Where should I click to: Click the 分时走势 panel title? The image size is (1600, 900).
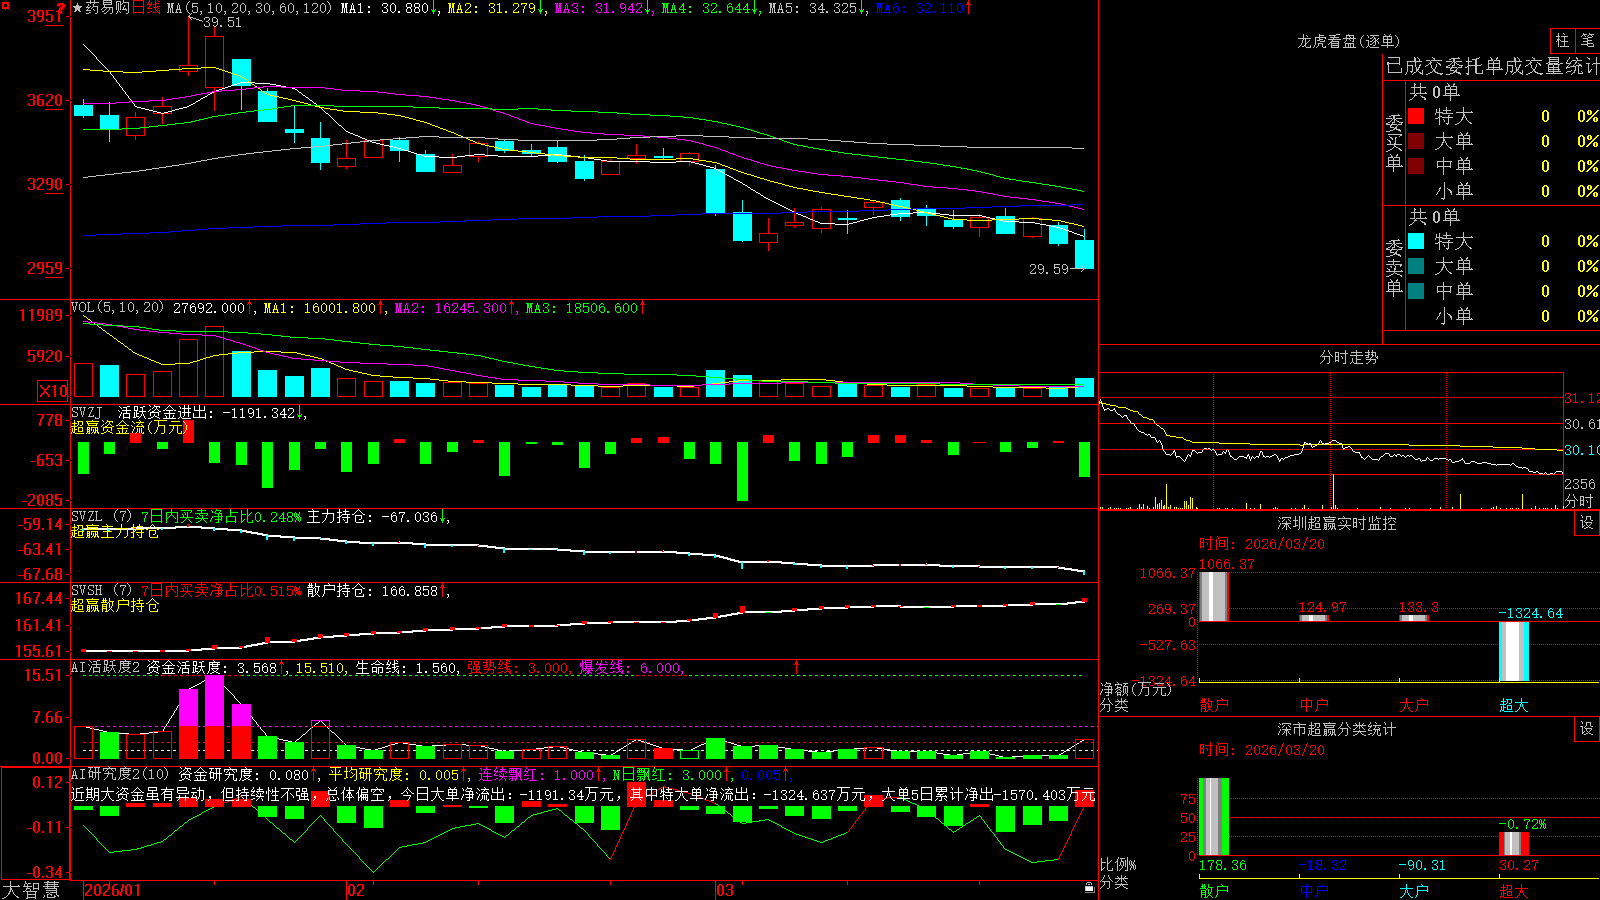(1348, 357)
